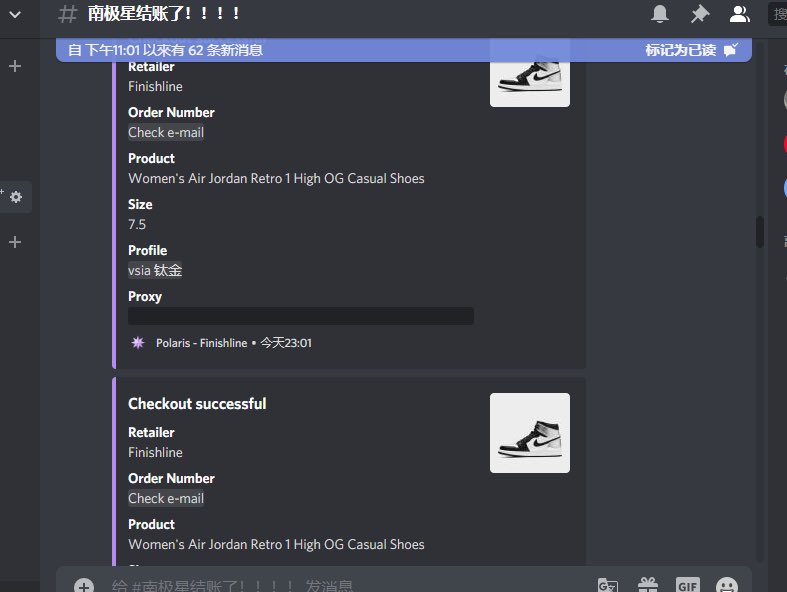The width and height of the screenshot is (787, 592).
Task: Click the channel hash icon in header
Action: click(x=67, y=14)
